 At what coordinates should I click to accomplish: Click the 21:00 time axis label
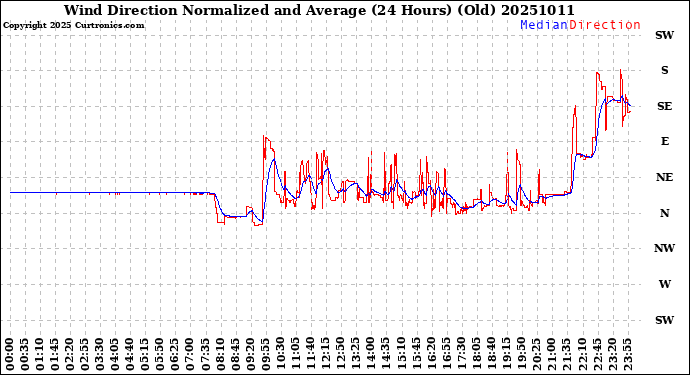(x=551, y=354)
